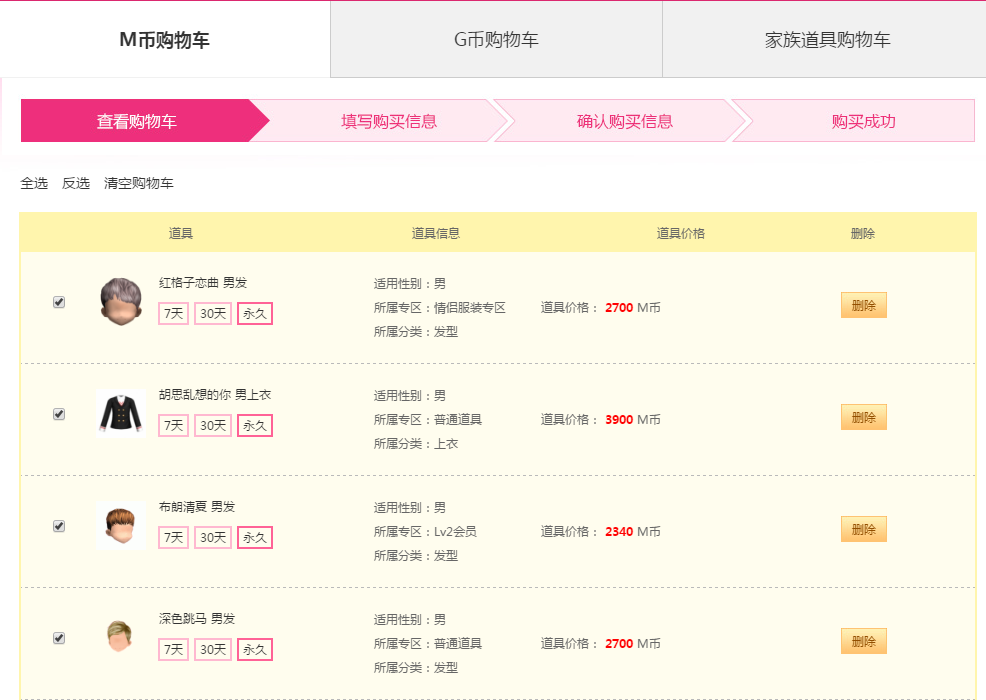
Task: Click the 道具 column header
Action: tap(180, 233)
